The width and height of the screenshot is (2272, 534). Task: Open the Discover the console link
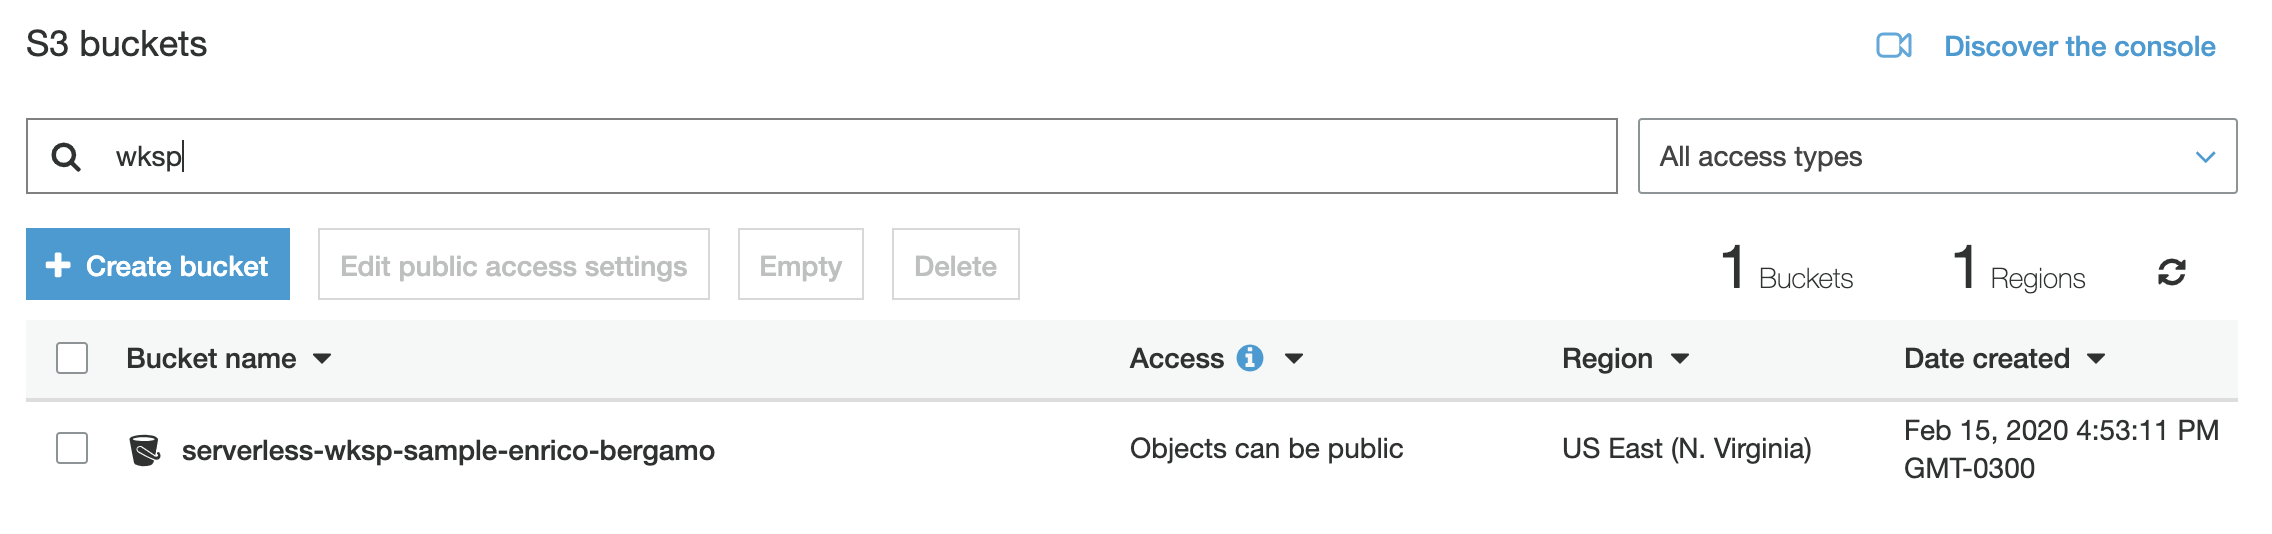pyautogui.click(x=2079, y=46)
